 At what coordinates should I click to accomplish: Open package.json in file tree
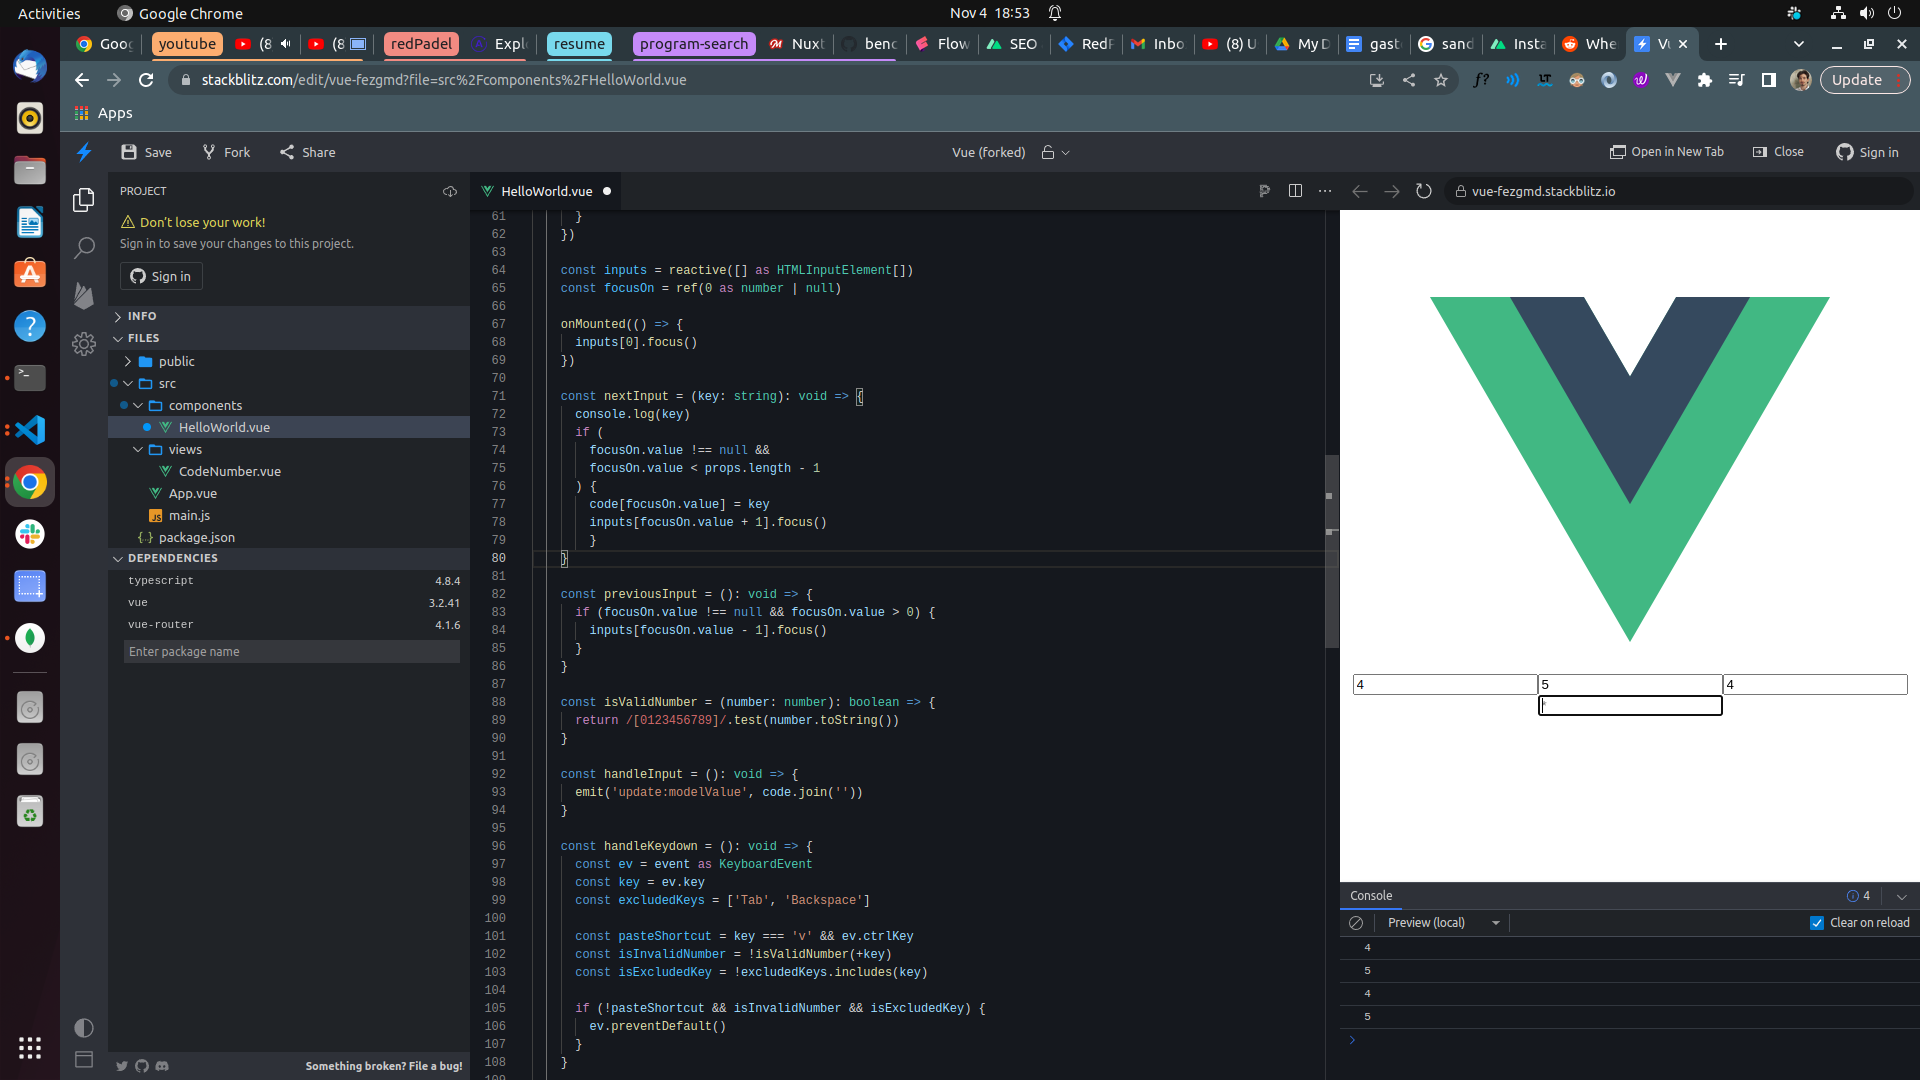tap(289, 537)
